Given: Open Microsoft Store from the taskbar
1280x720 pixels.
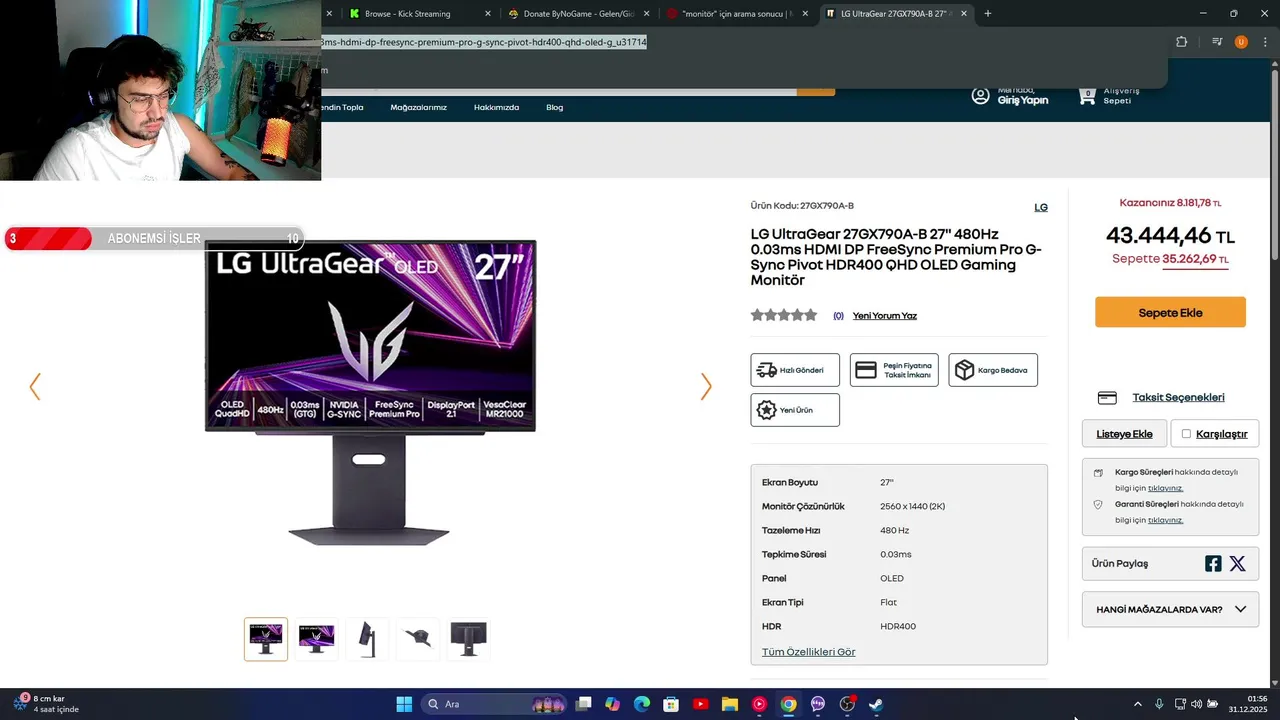Looking at the screenshot, I should coord(671,704).
